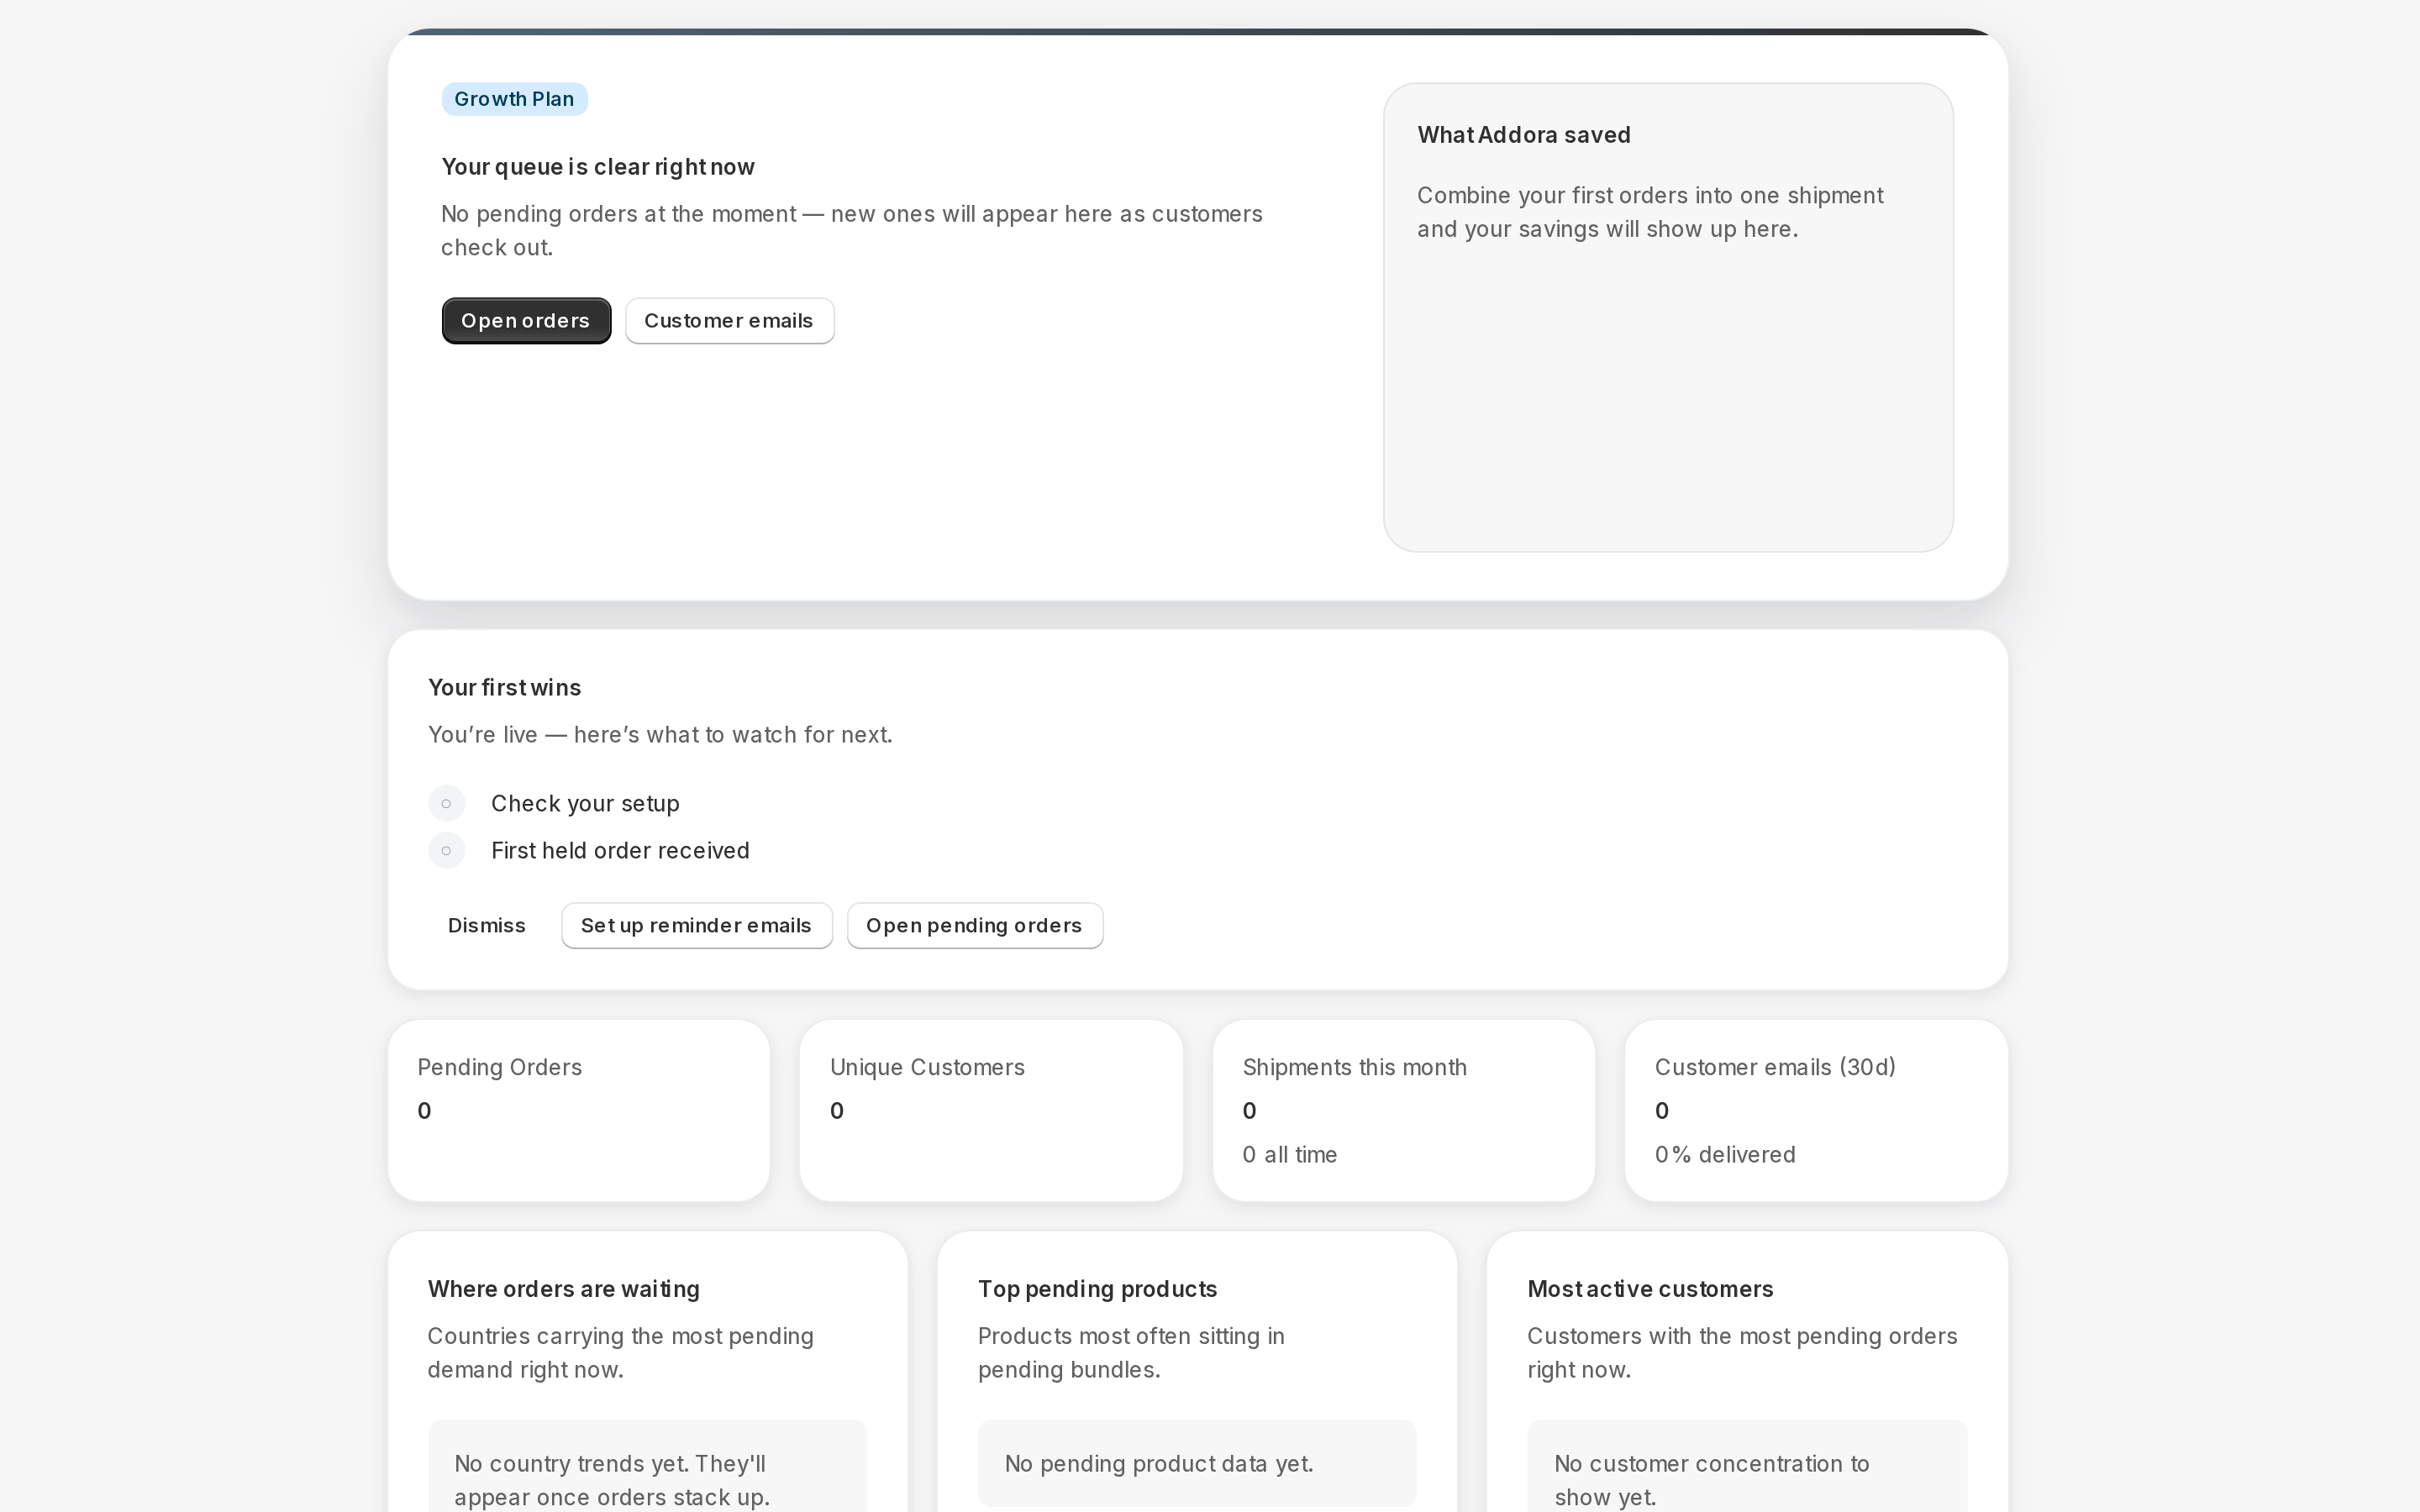Click the Your first wins heading
Viewport: 2420px width, 1512px height.
(x=505, y=688)
